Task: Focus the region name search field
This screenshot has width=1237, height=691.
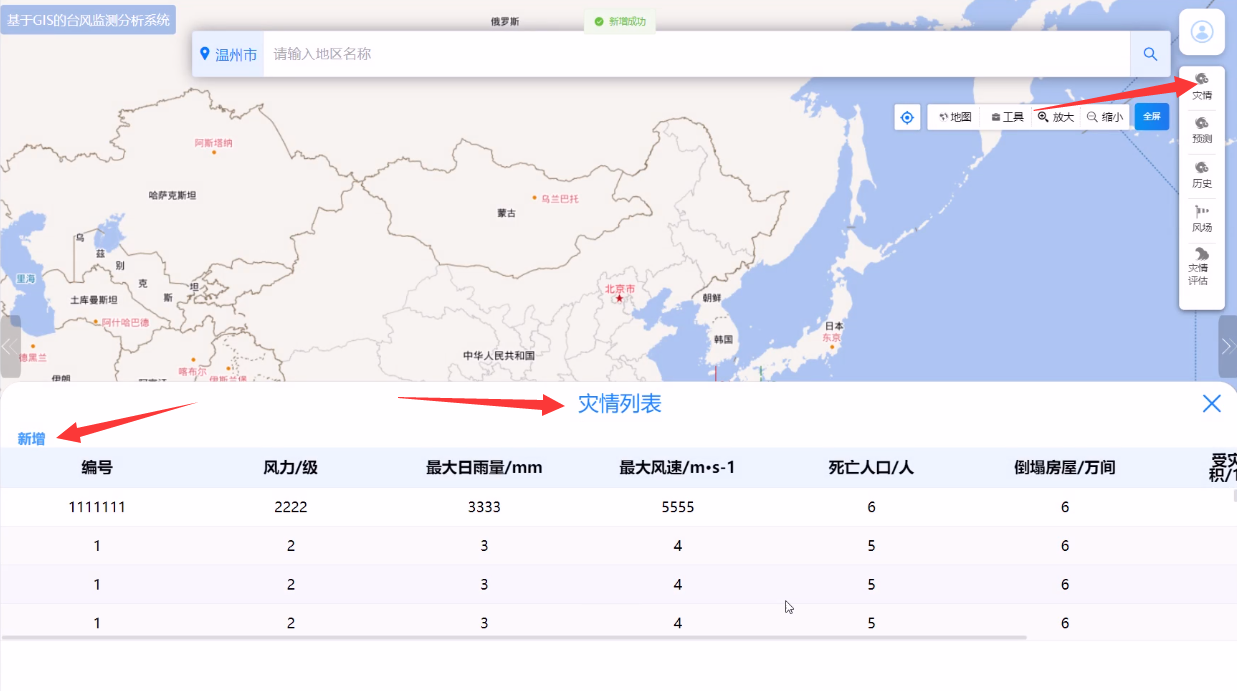Action: click(696, 54)
